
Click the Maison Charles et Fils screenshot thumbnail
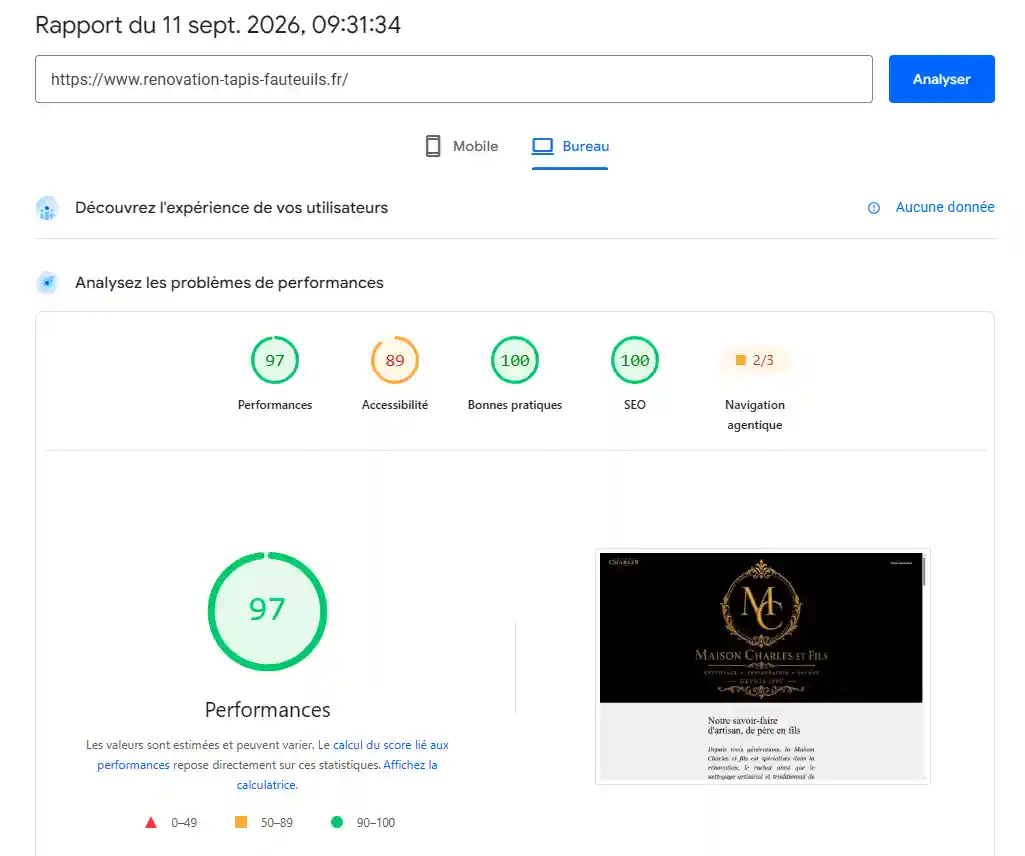coord(762,666)
